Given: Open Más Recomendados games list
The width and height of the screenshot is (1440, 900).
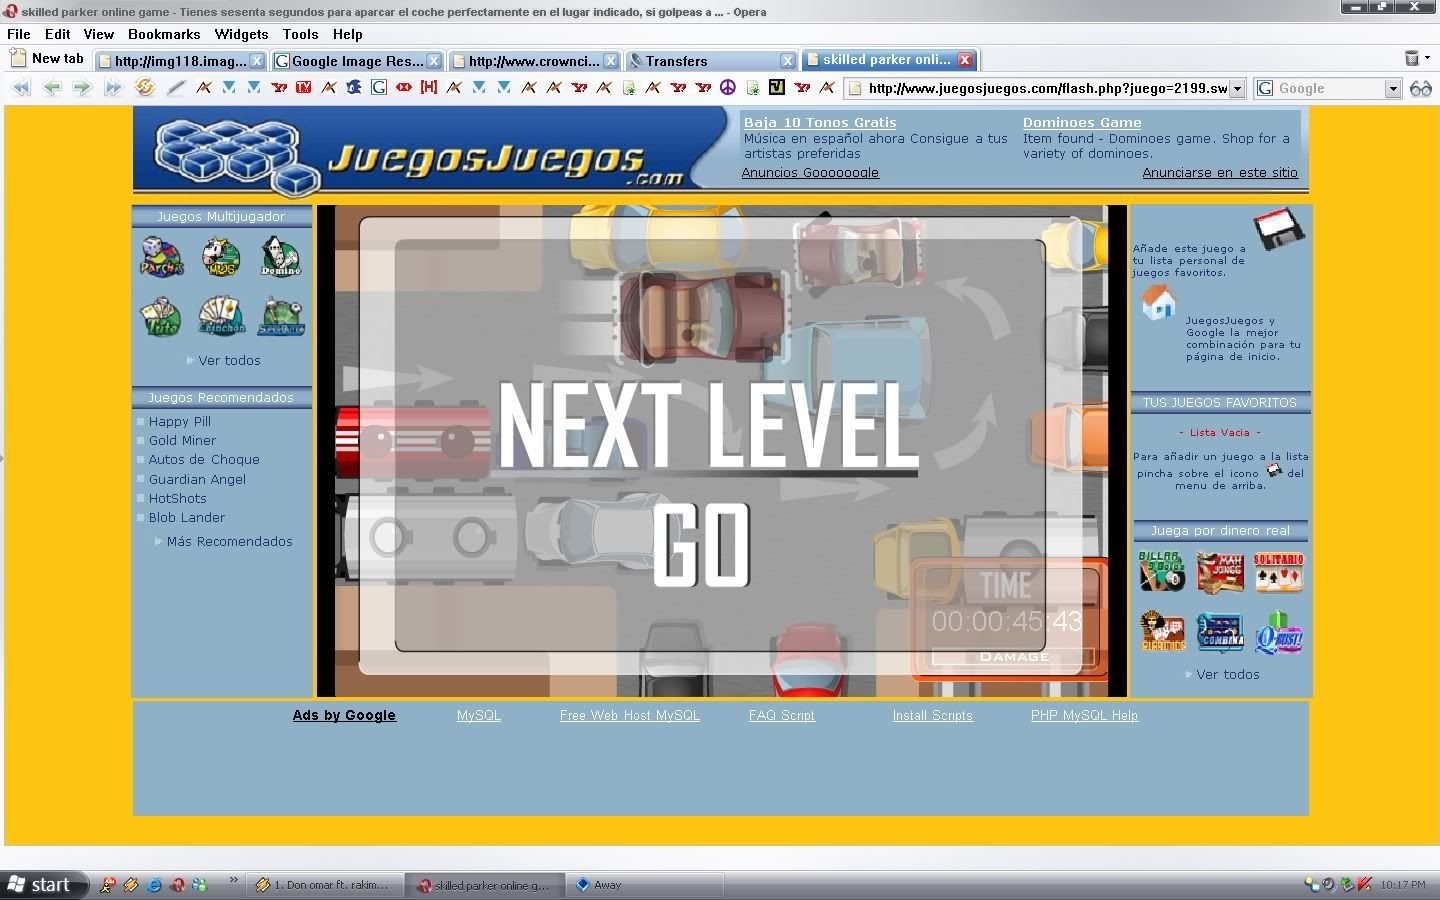Looking at the screenshot, I should pyautogui.click(x=229, y=542).
